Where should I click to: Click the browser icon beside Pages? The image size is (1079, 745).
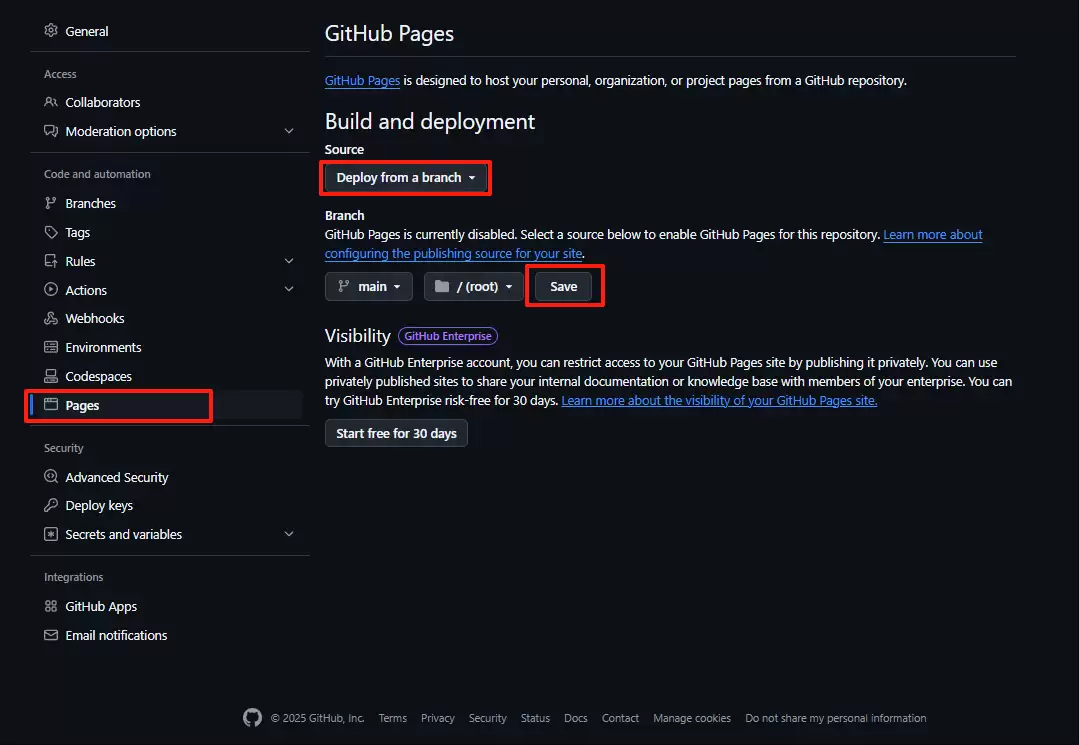(x=51, y=404)
